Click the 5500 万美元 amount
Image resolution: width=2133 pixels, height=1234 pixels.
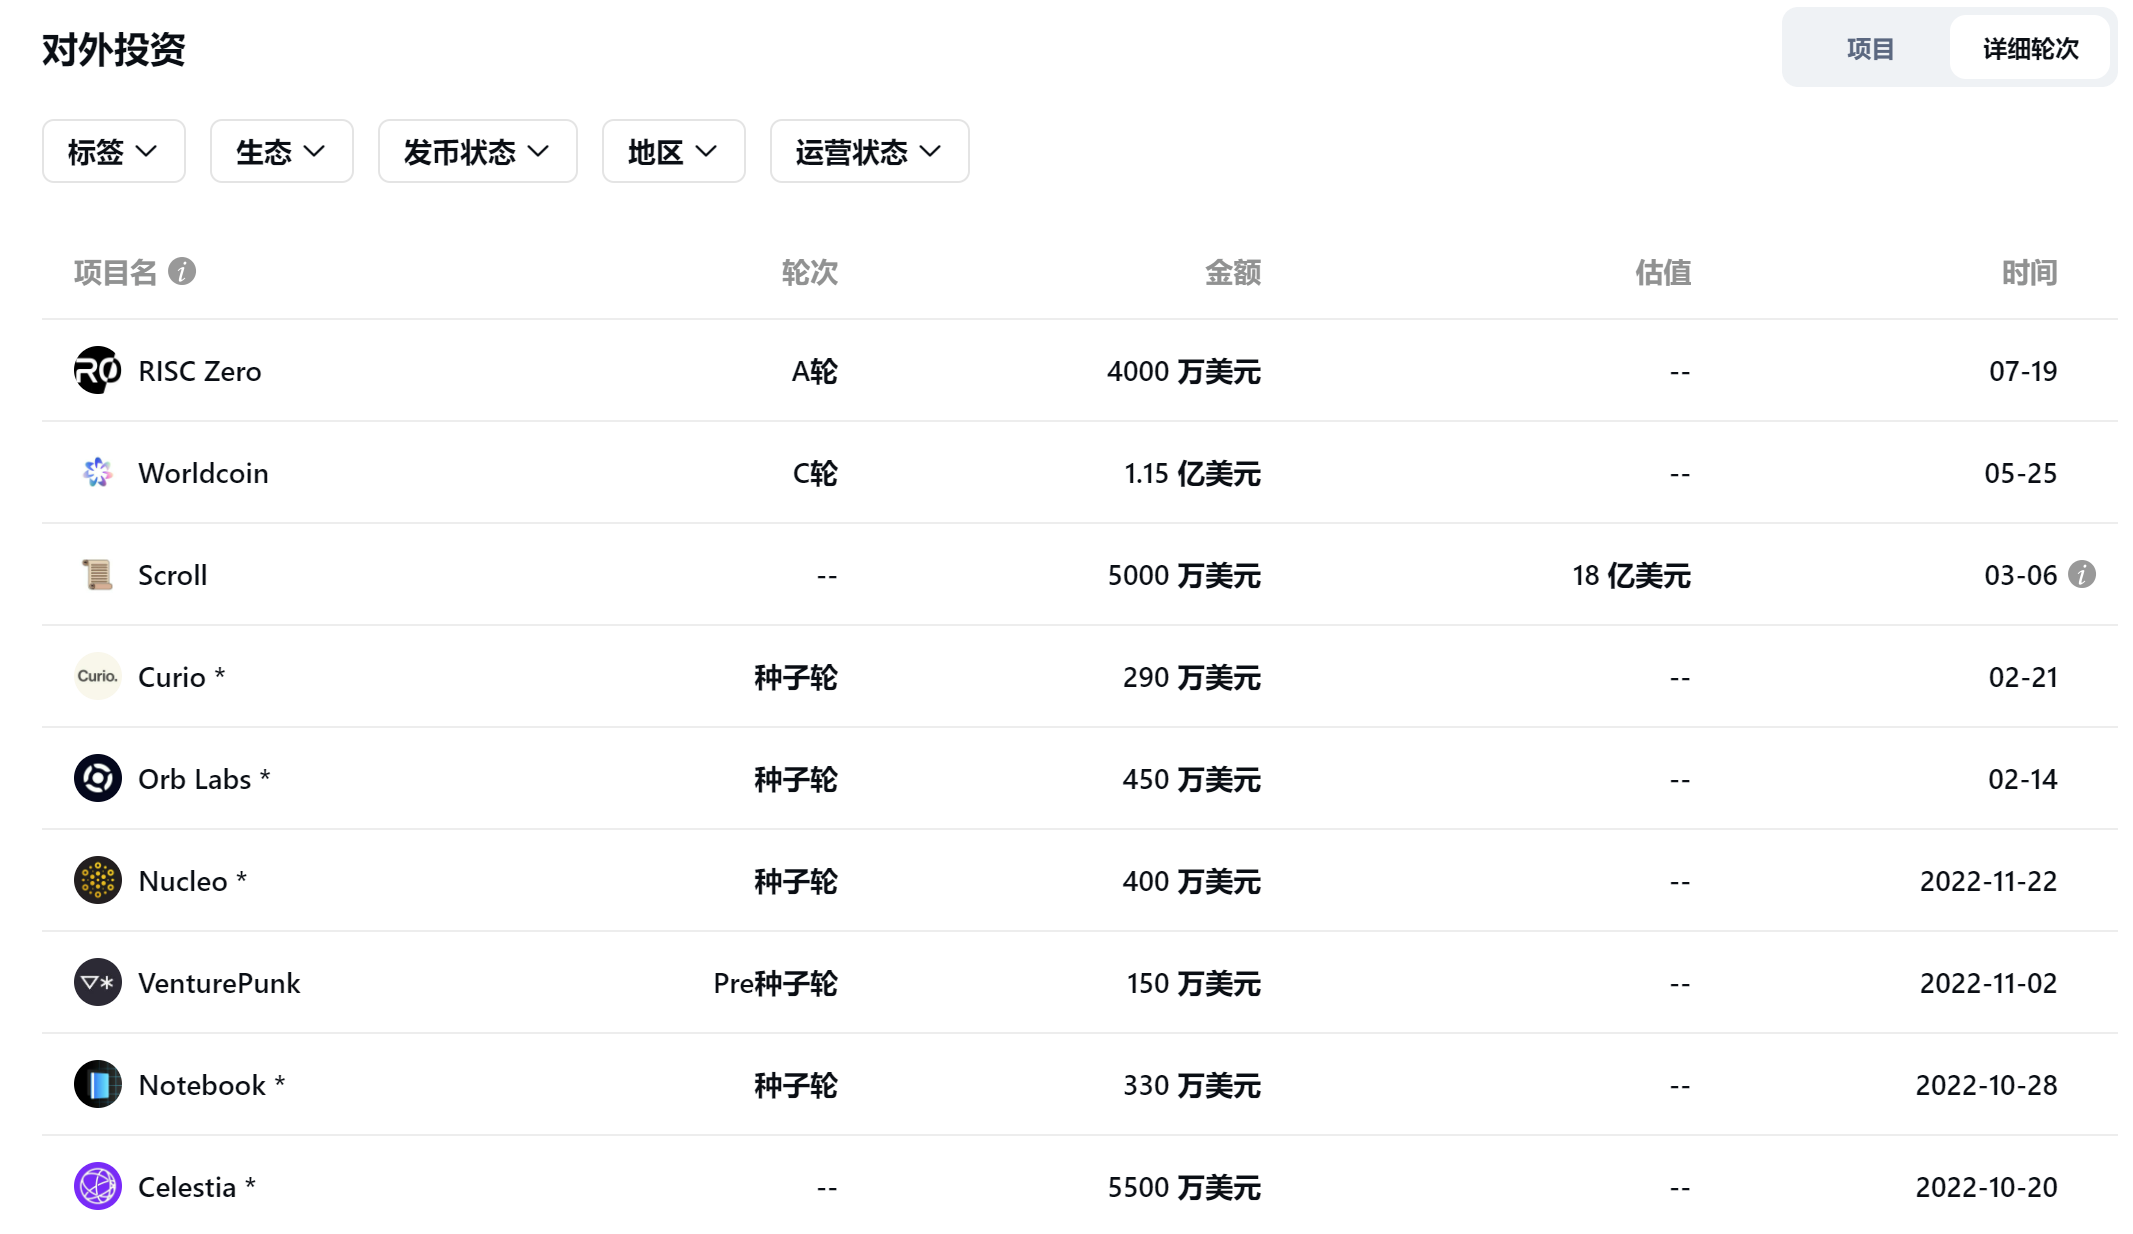tap(1184, 1188)
